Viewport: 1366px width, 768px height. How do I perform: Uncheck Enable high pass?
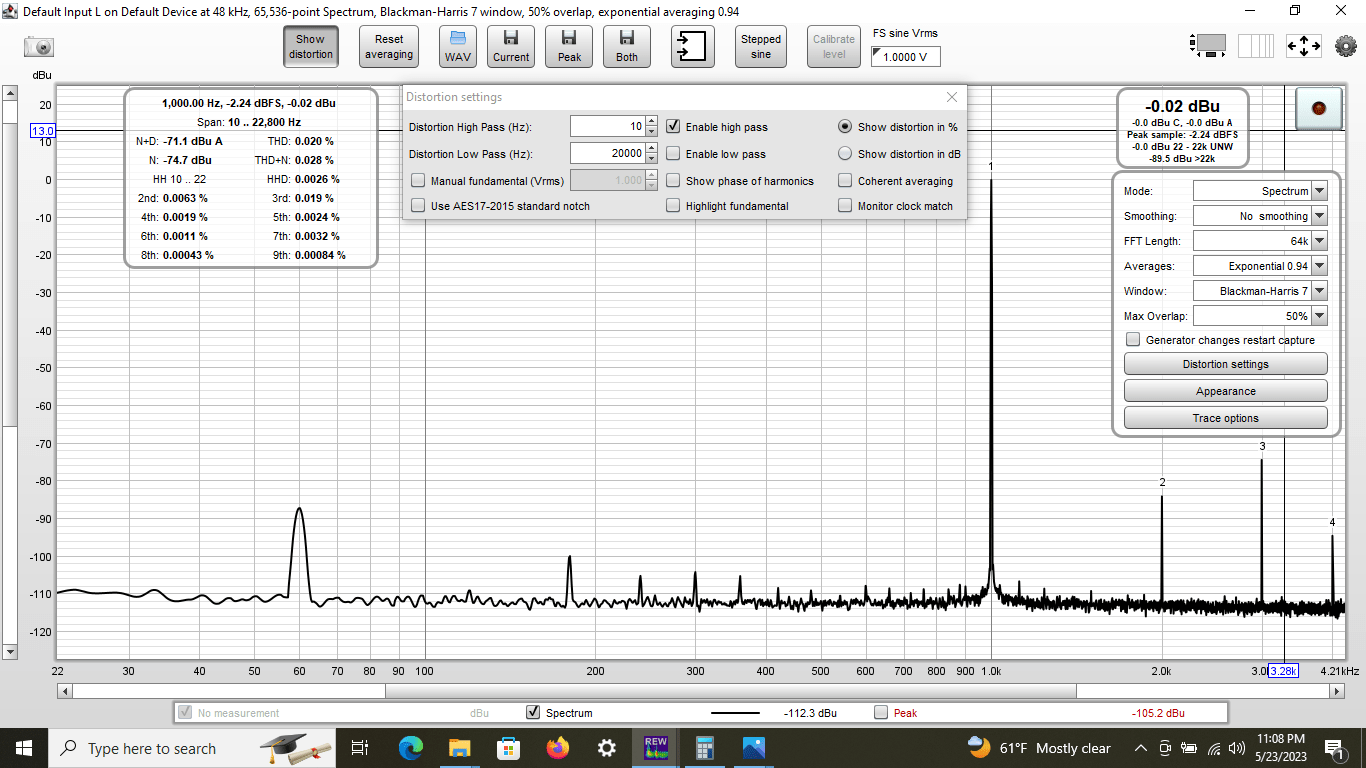[673, 127]
